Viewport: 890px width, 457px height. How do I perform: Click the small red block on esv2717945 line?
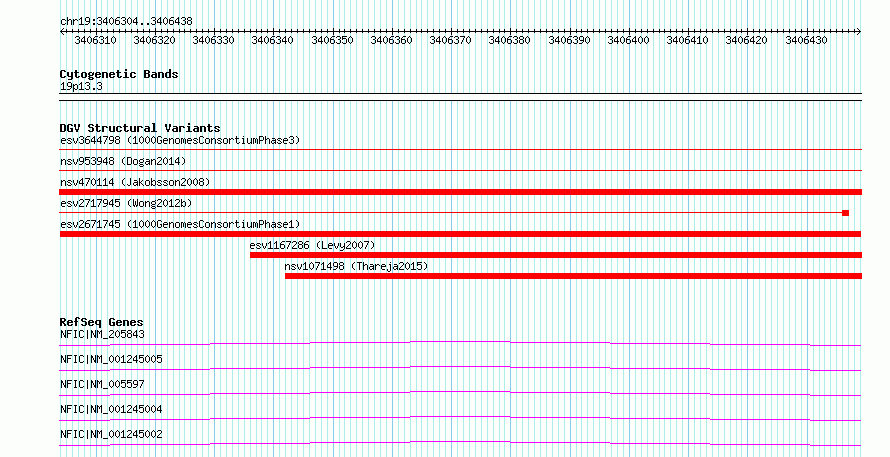pyautogui.click(x=845, y=213)
